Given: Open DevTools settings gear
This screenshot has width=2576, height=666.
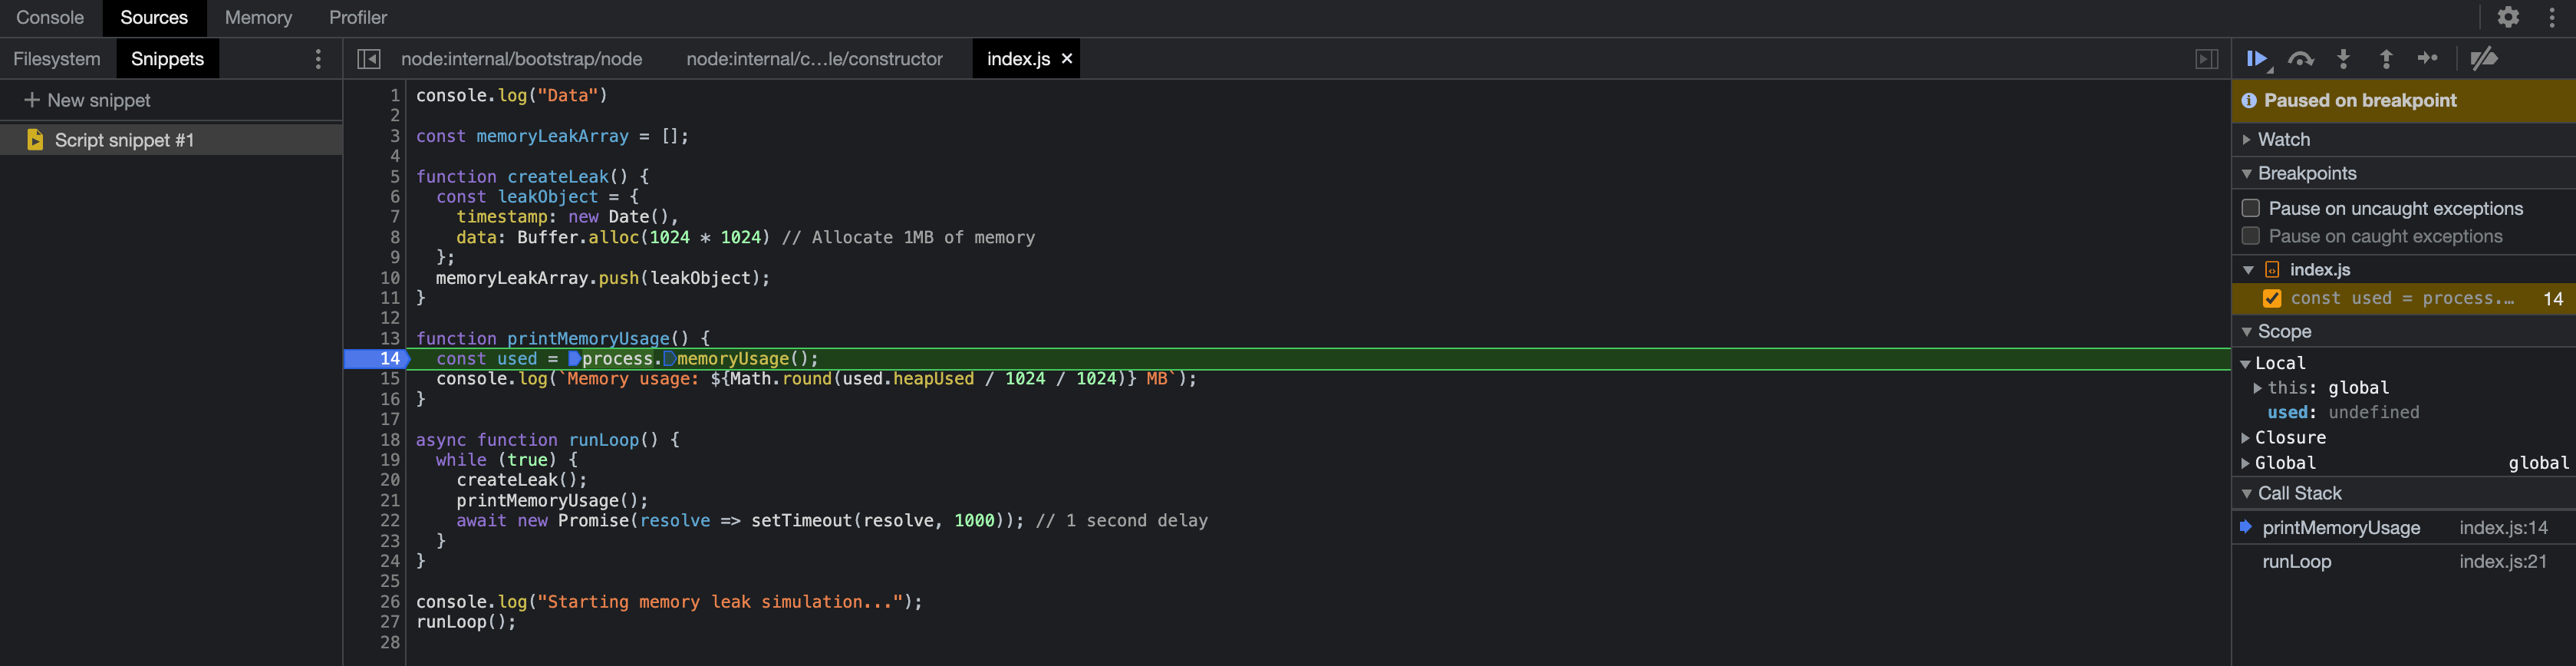Looking at the screenshot, I should click(x=2507, y=17).
